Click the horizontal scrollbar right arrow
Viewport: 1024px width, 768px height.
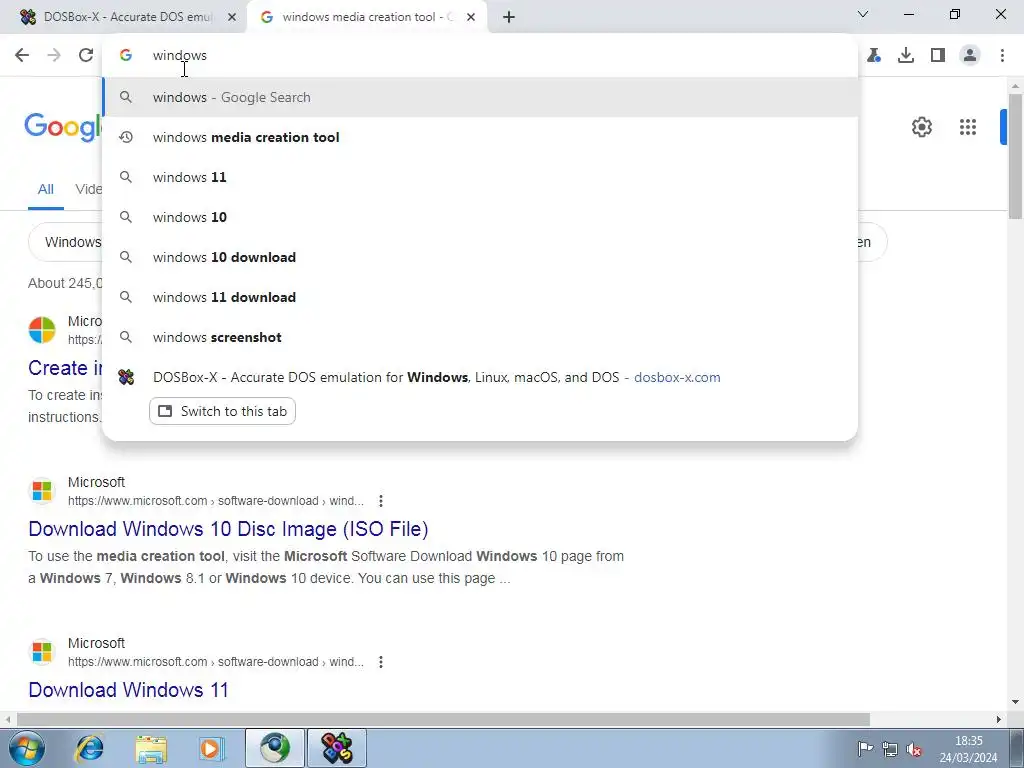point(999,719)
